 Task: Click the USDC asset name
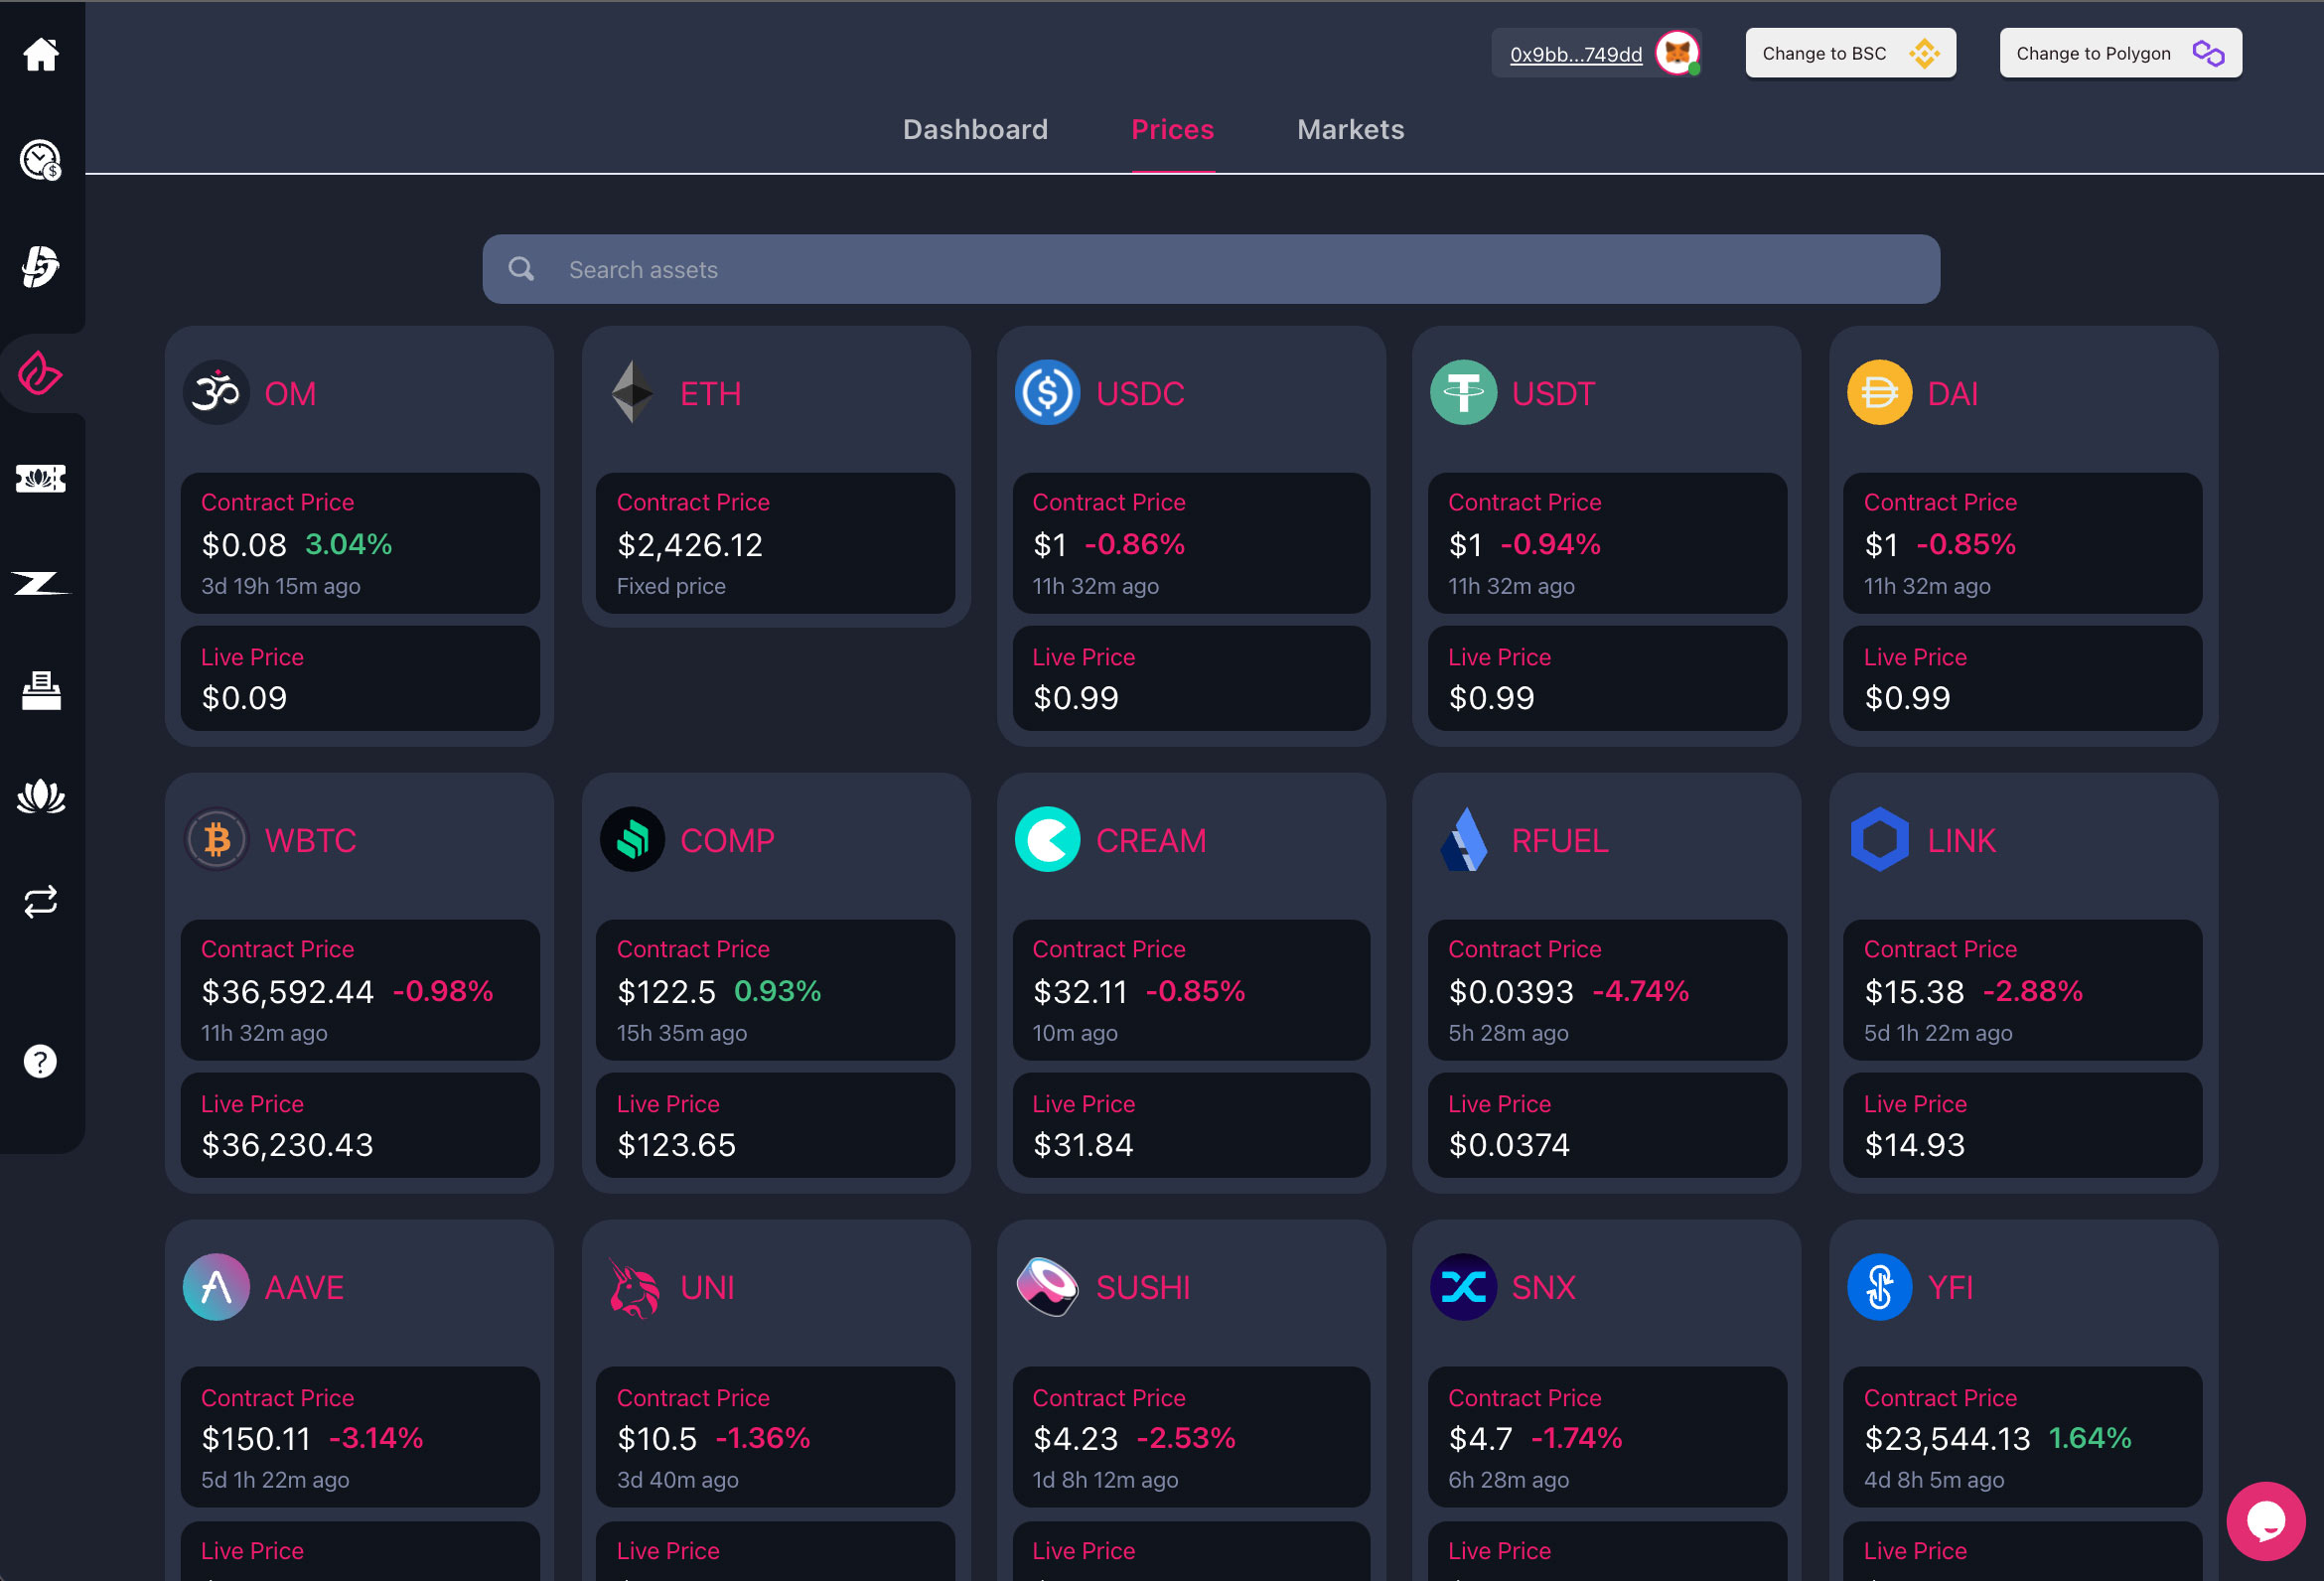pos(1140,394)
